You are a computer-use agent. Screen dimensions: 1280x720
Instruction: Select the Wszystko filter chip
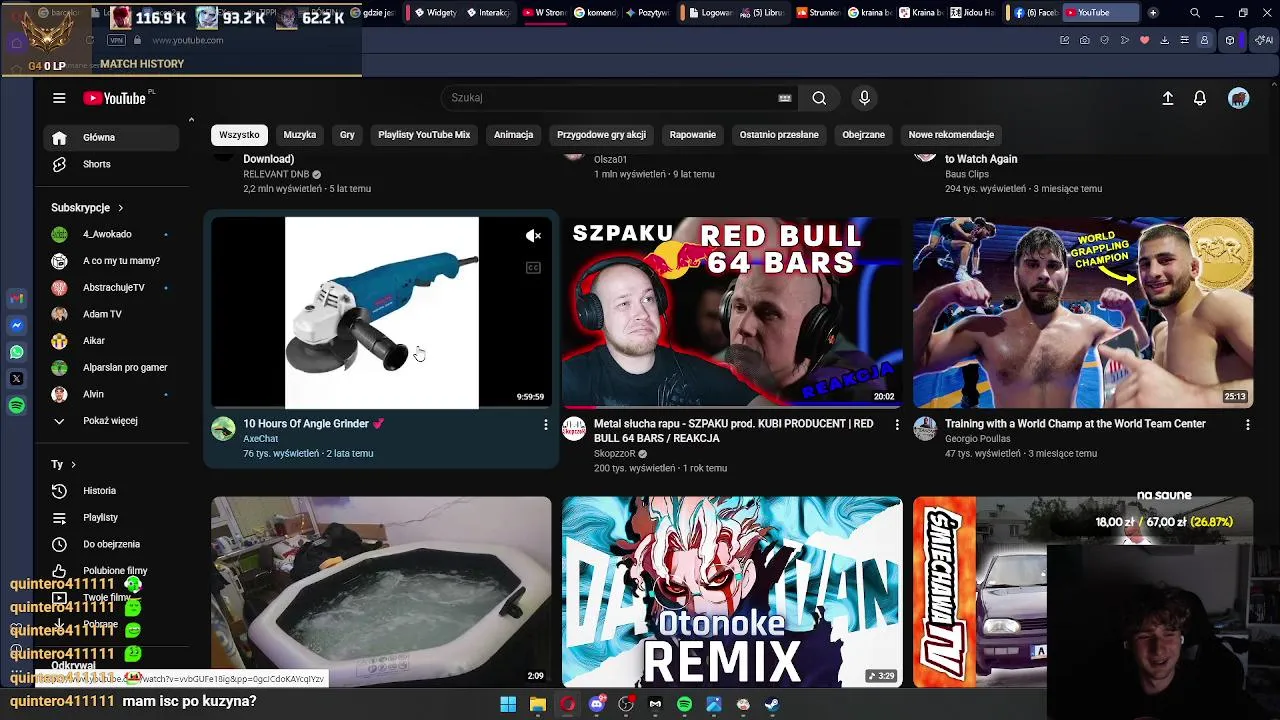pos(239,134)
